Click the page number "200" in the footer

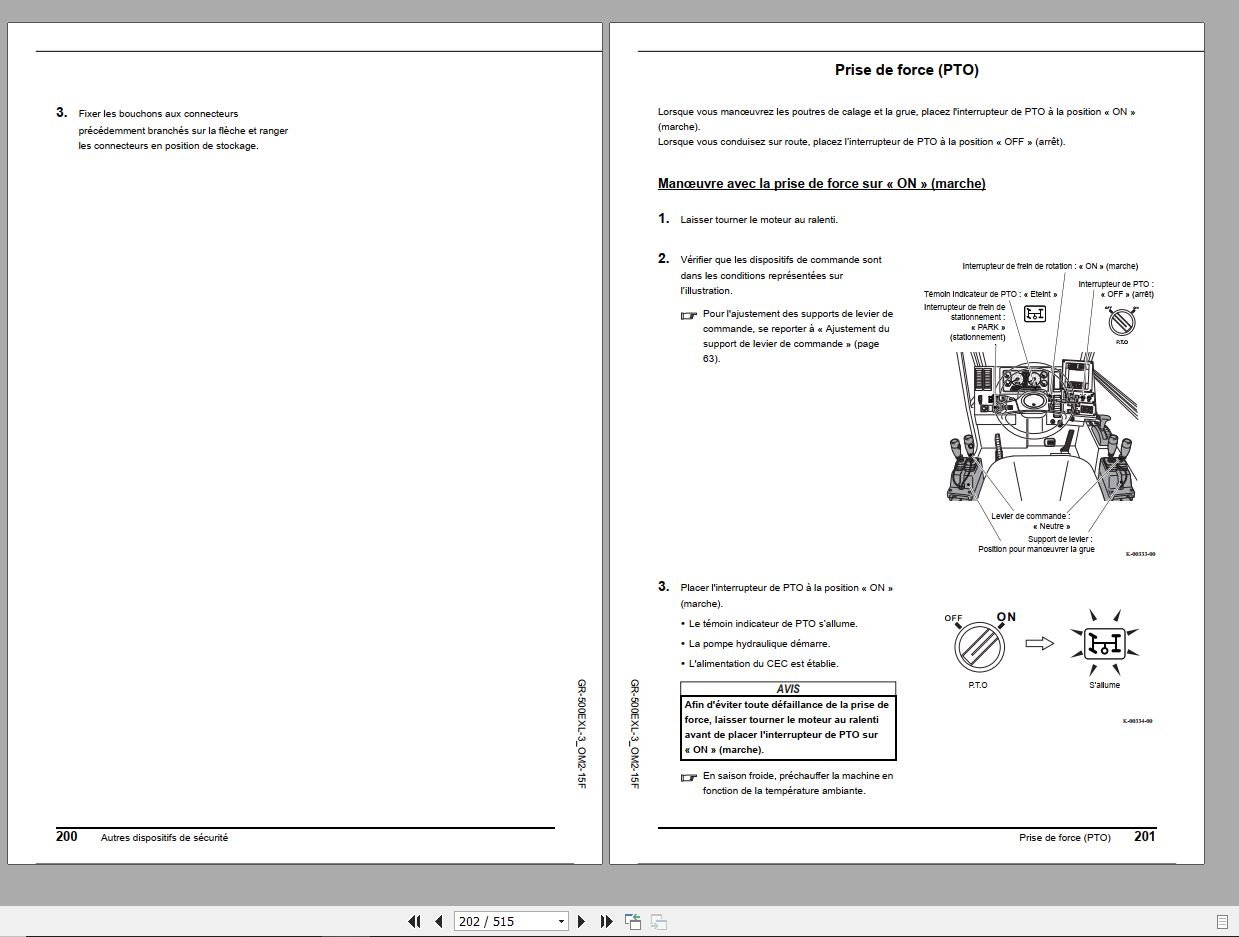tap(67, 836)
